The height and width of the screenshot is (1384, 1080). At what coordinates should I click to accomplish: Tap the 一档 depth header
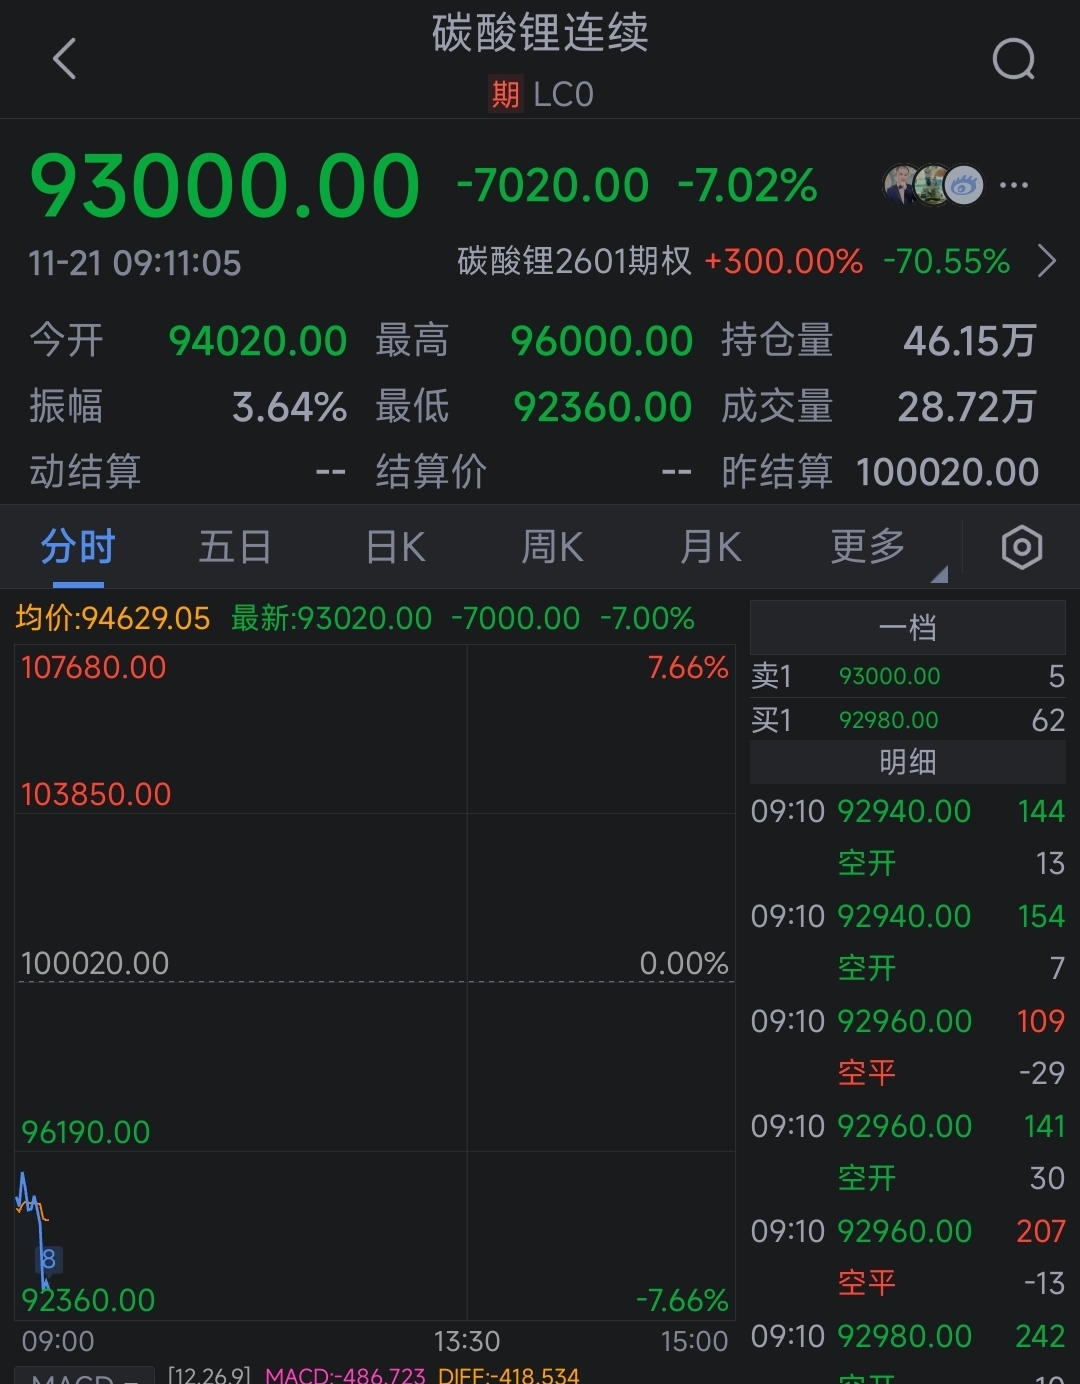click(907, 628)
